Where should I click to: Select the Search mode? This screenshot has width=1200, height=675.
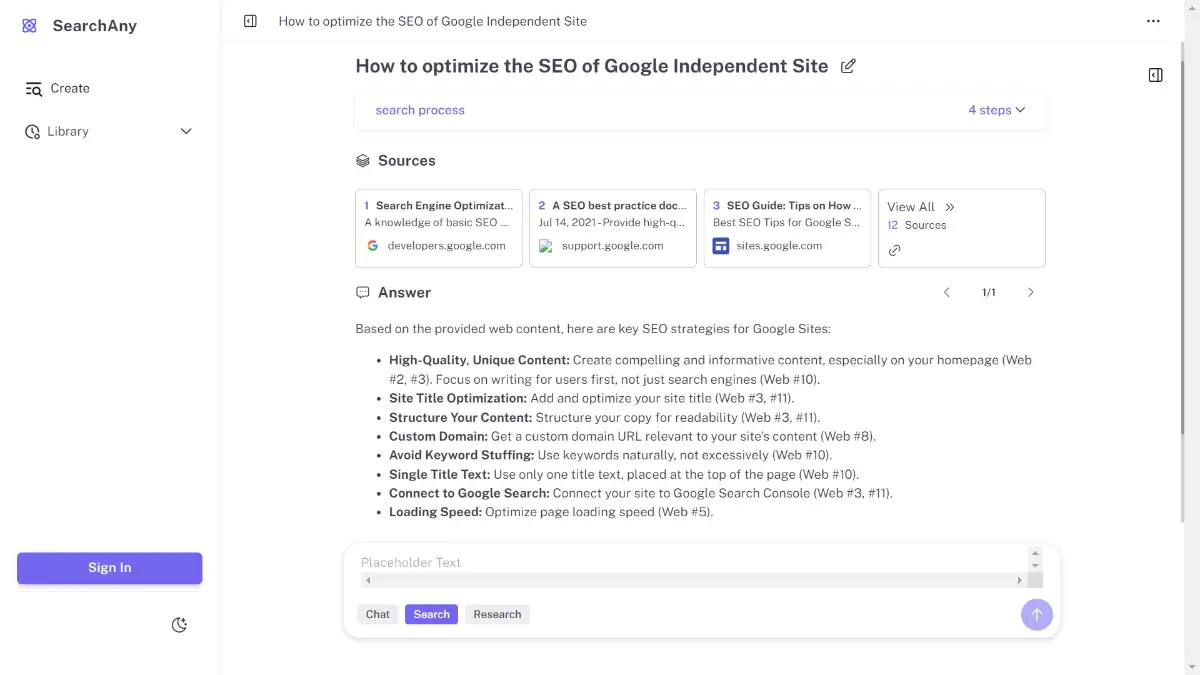[431, 614]
